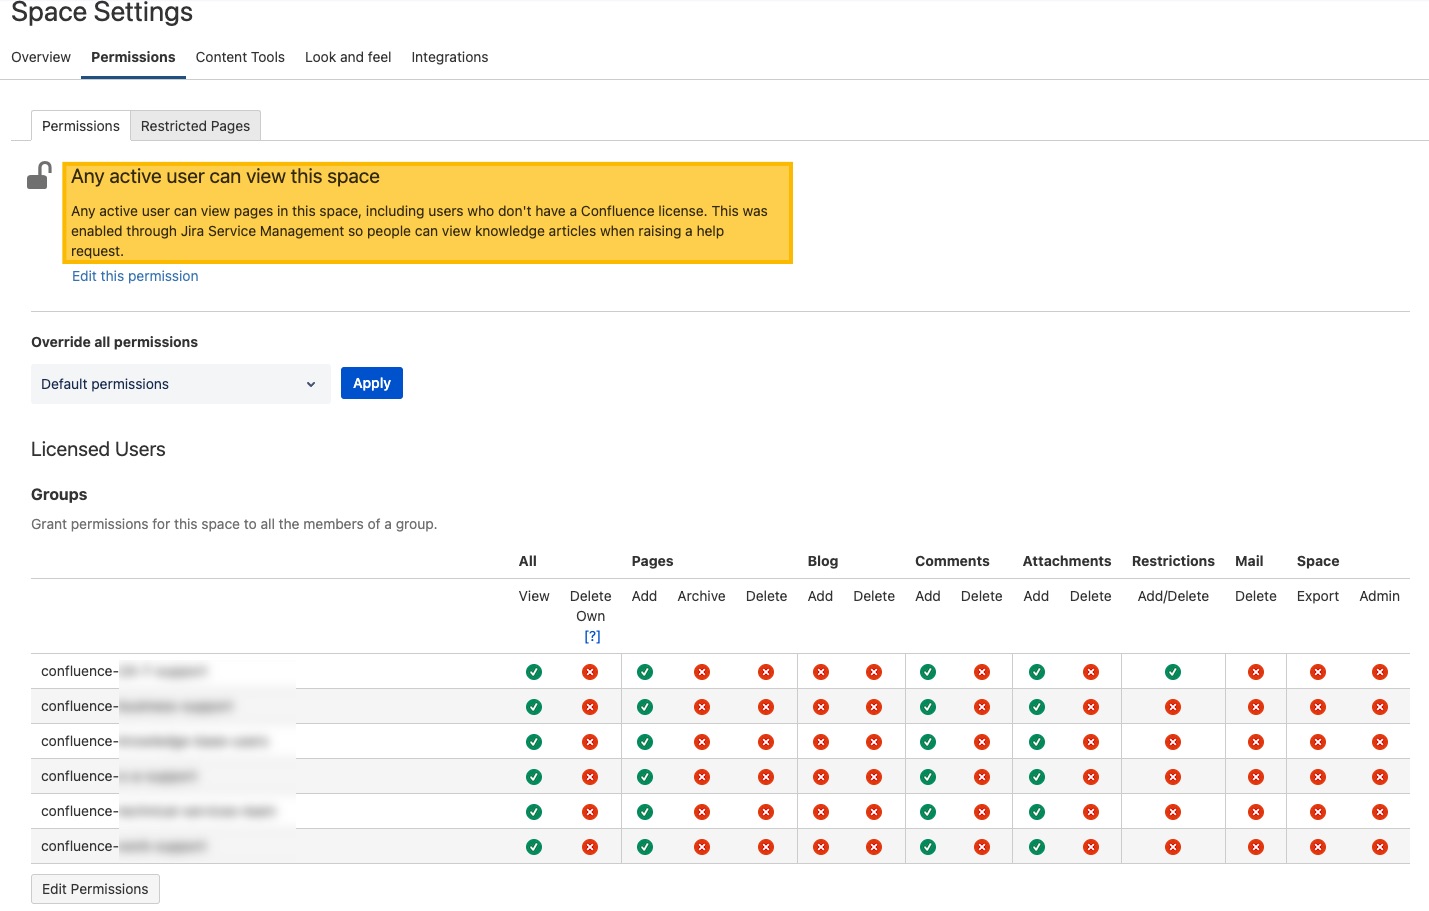Viewport: 1429px width, 911px height.
Task: Click the Groups subheading
Action: coord(59,494)
